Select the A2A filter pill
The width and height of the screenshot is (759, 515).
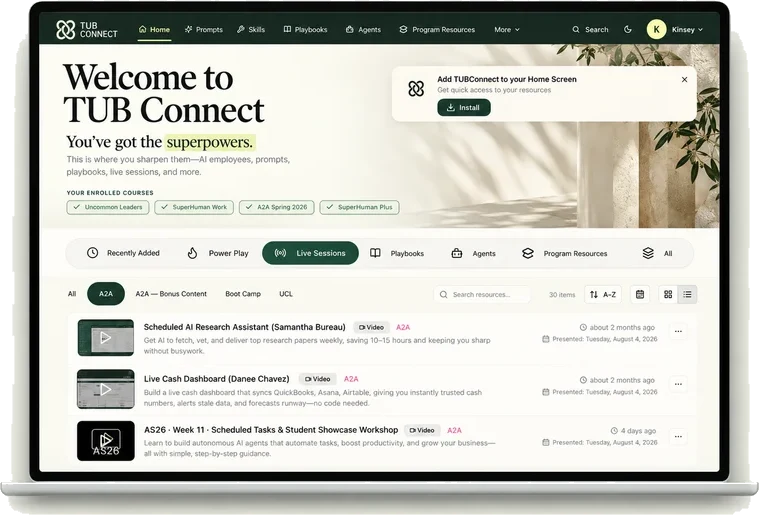pos(106,294)
